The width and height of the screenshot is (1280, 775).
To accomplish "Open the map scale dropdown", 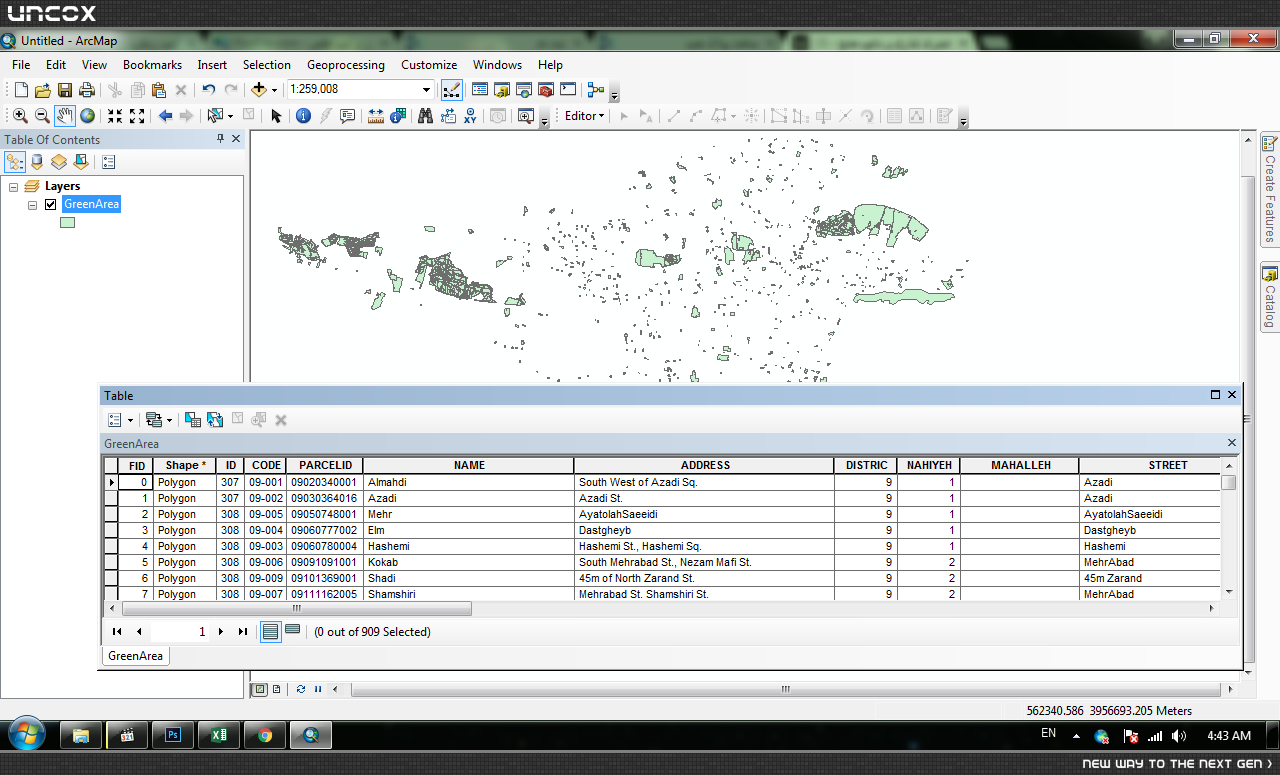I will (426, 89).
